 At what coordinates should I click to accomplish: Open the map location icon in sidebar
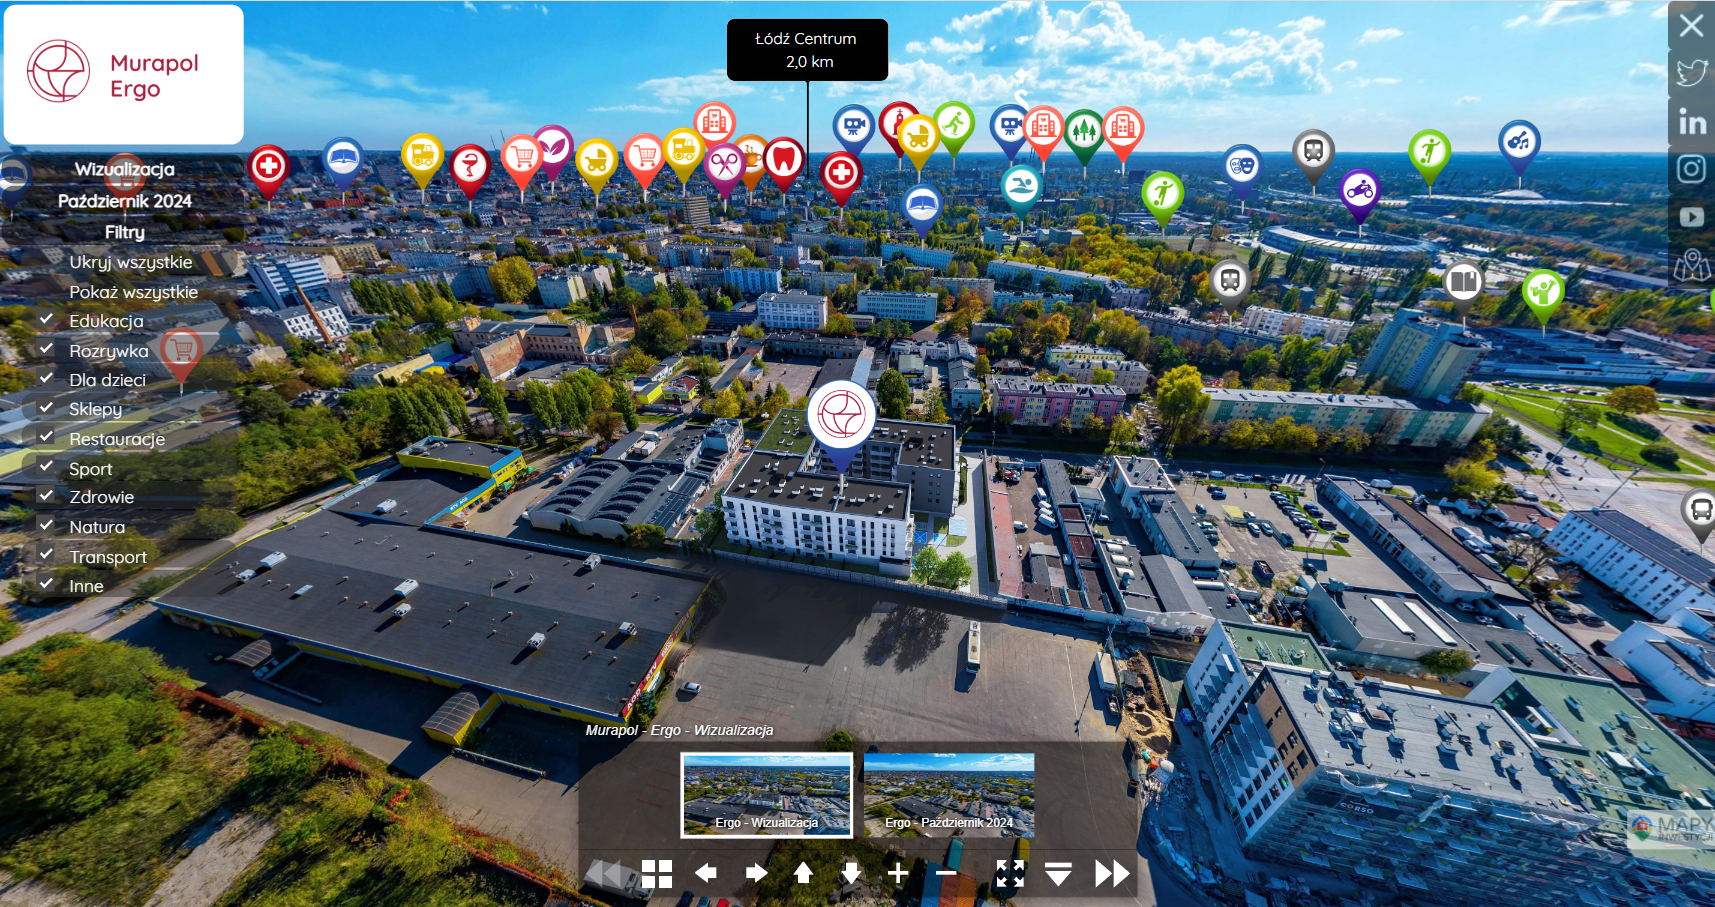(x=1691, y=265)
